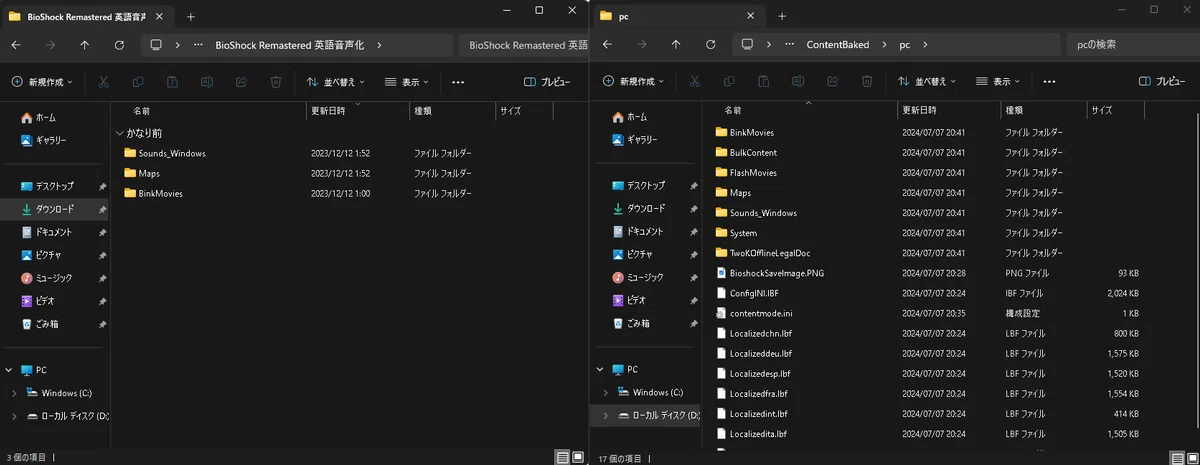Screen dimensions: 1200x465
Task: Add a new tab in the right pc window
Action: [781, 16]
